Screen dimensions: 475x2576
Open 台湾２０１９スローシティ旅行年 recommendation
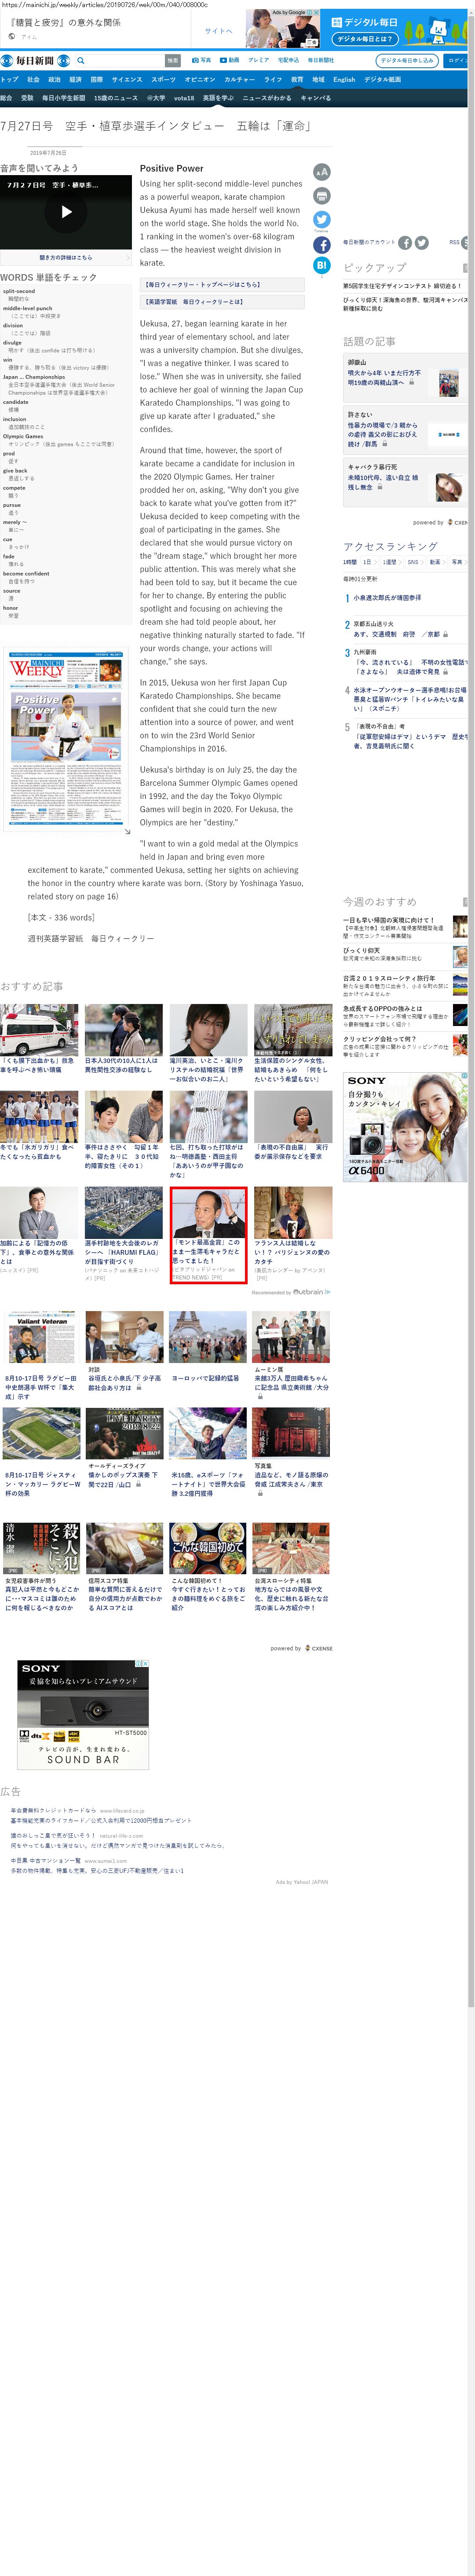pyautogui.click(x=404, y=985)
